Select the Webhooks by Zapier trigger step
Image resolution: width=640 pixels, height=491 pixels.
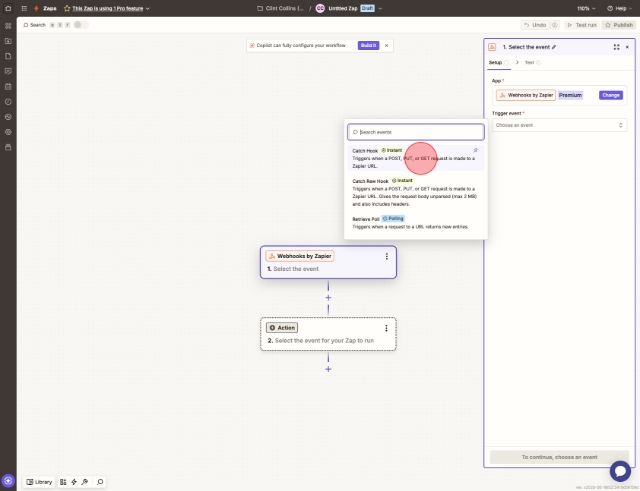[328, 262]
